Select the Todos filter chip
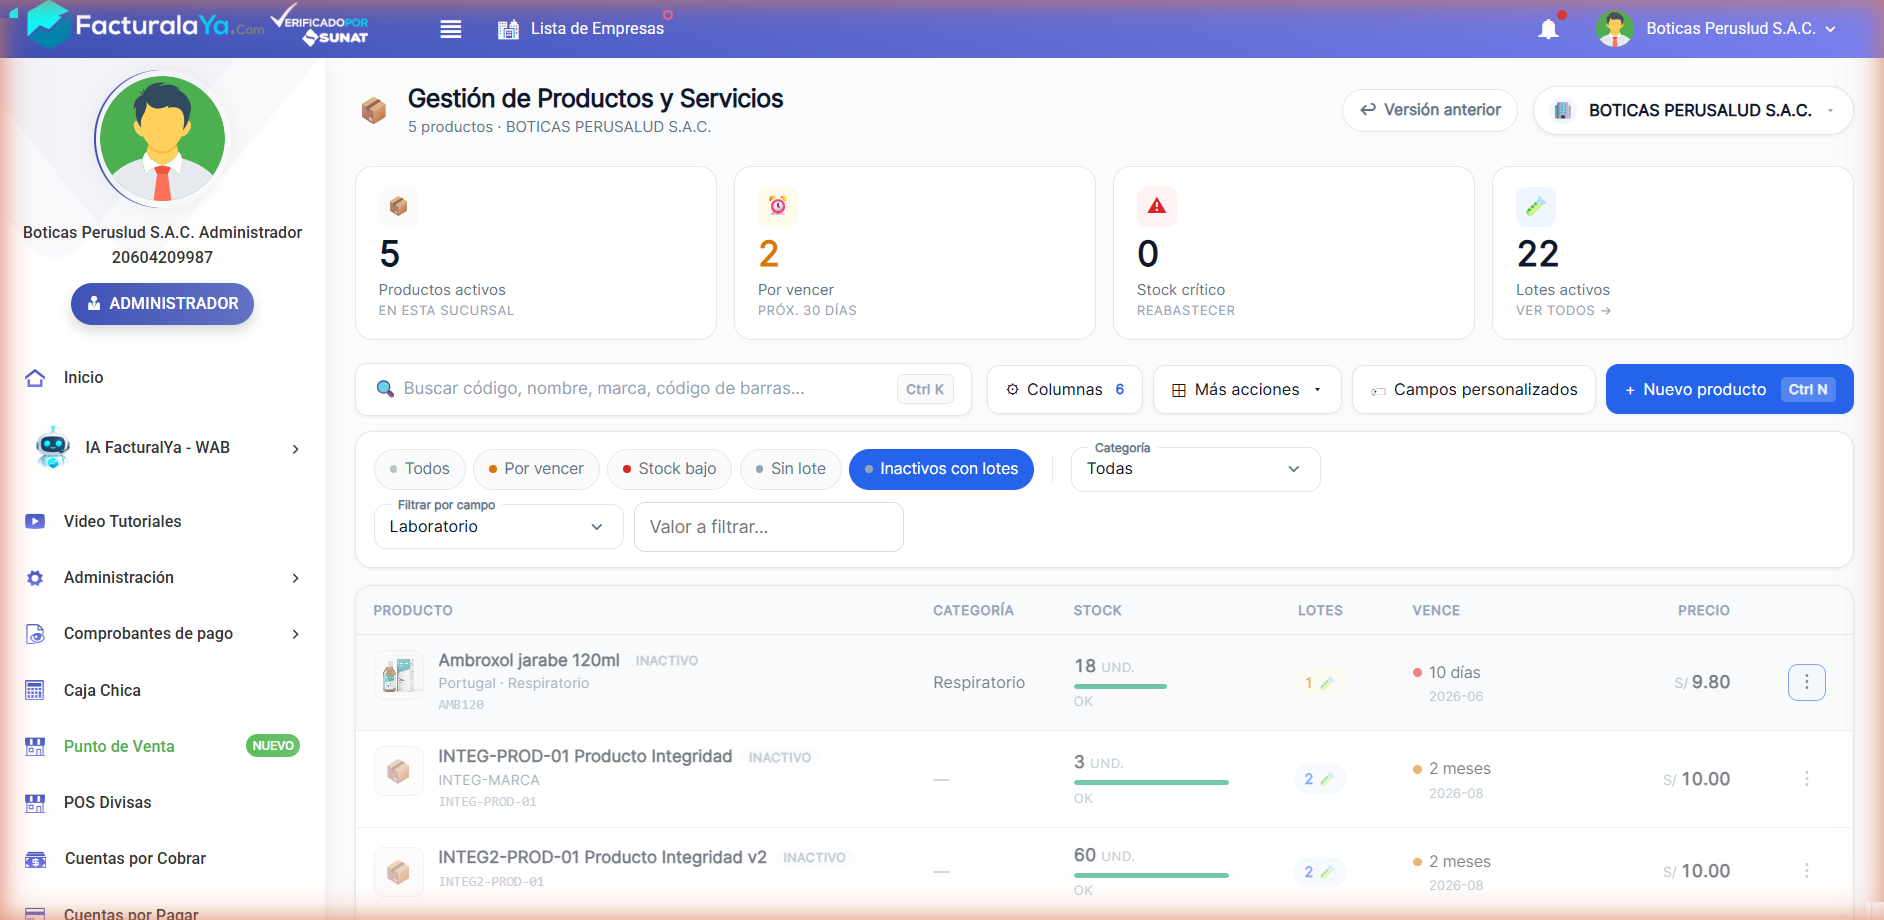 tap(420, 469)
